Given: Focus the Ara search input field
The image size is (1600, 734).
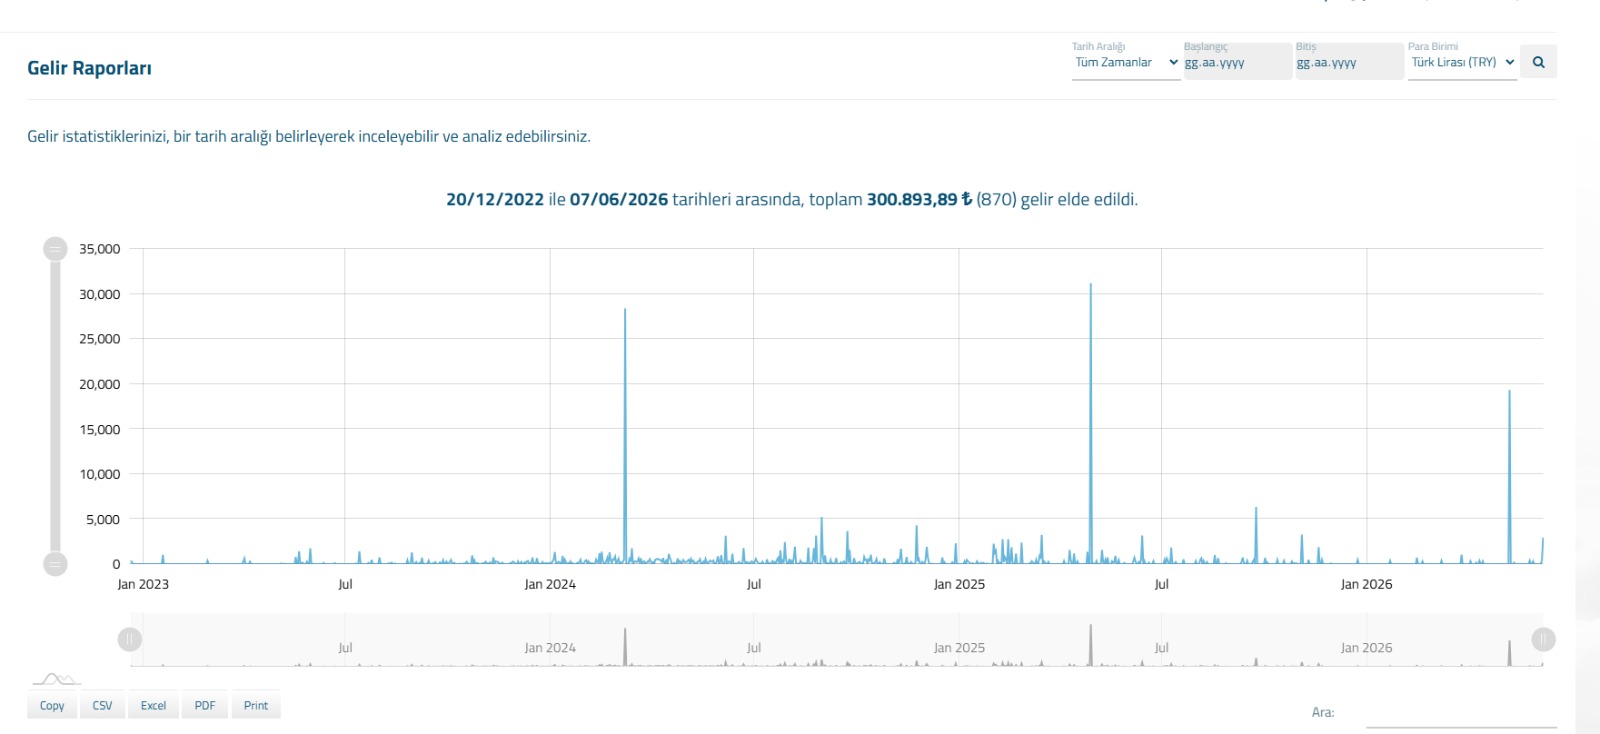Looking at the screenshot, I should tap(1461, 713).
